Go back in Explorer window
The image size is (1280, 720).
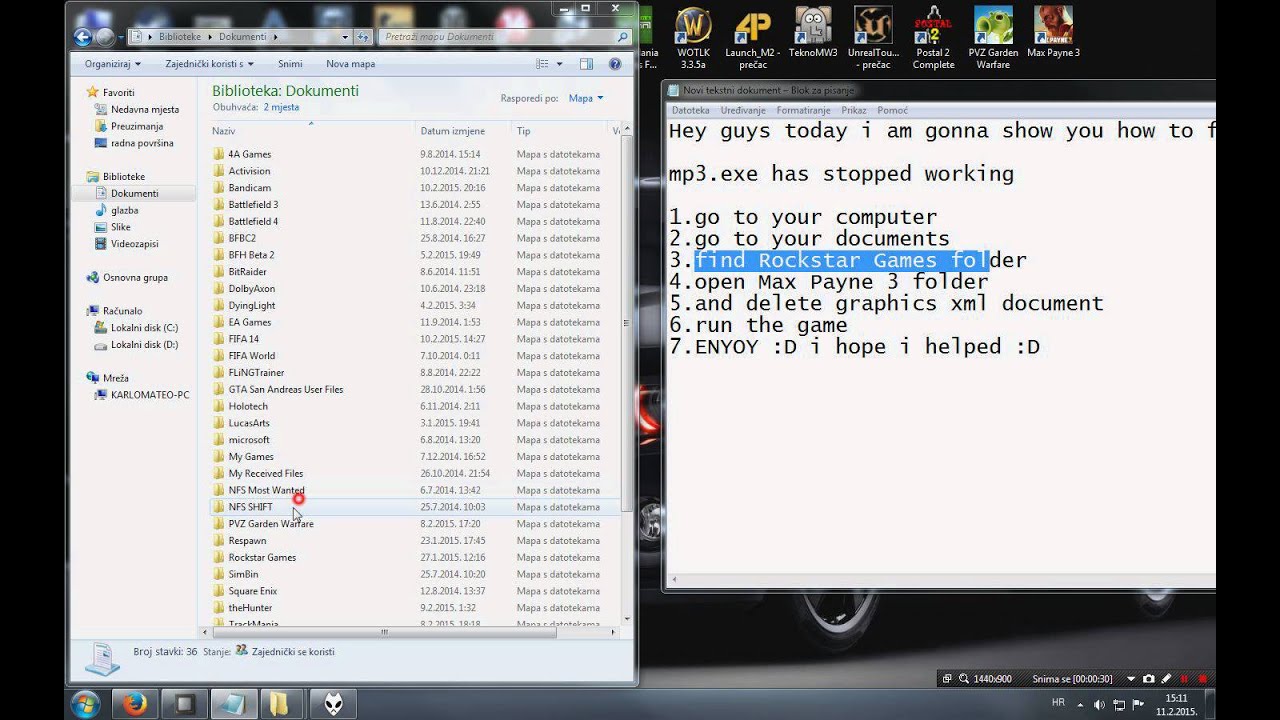[84, 37]
